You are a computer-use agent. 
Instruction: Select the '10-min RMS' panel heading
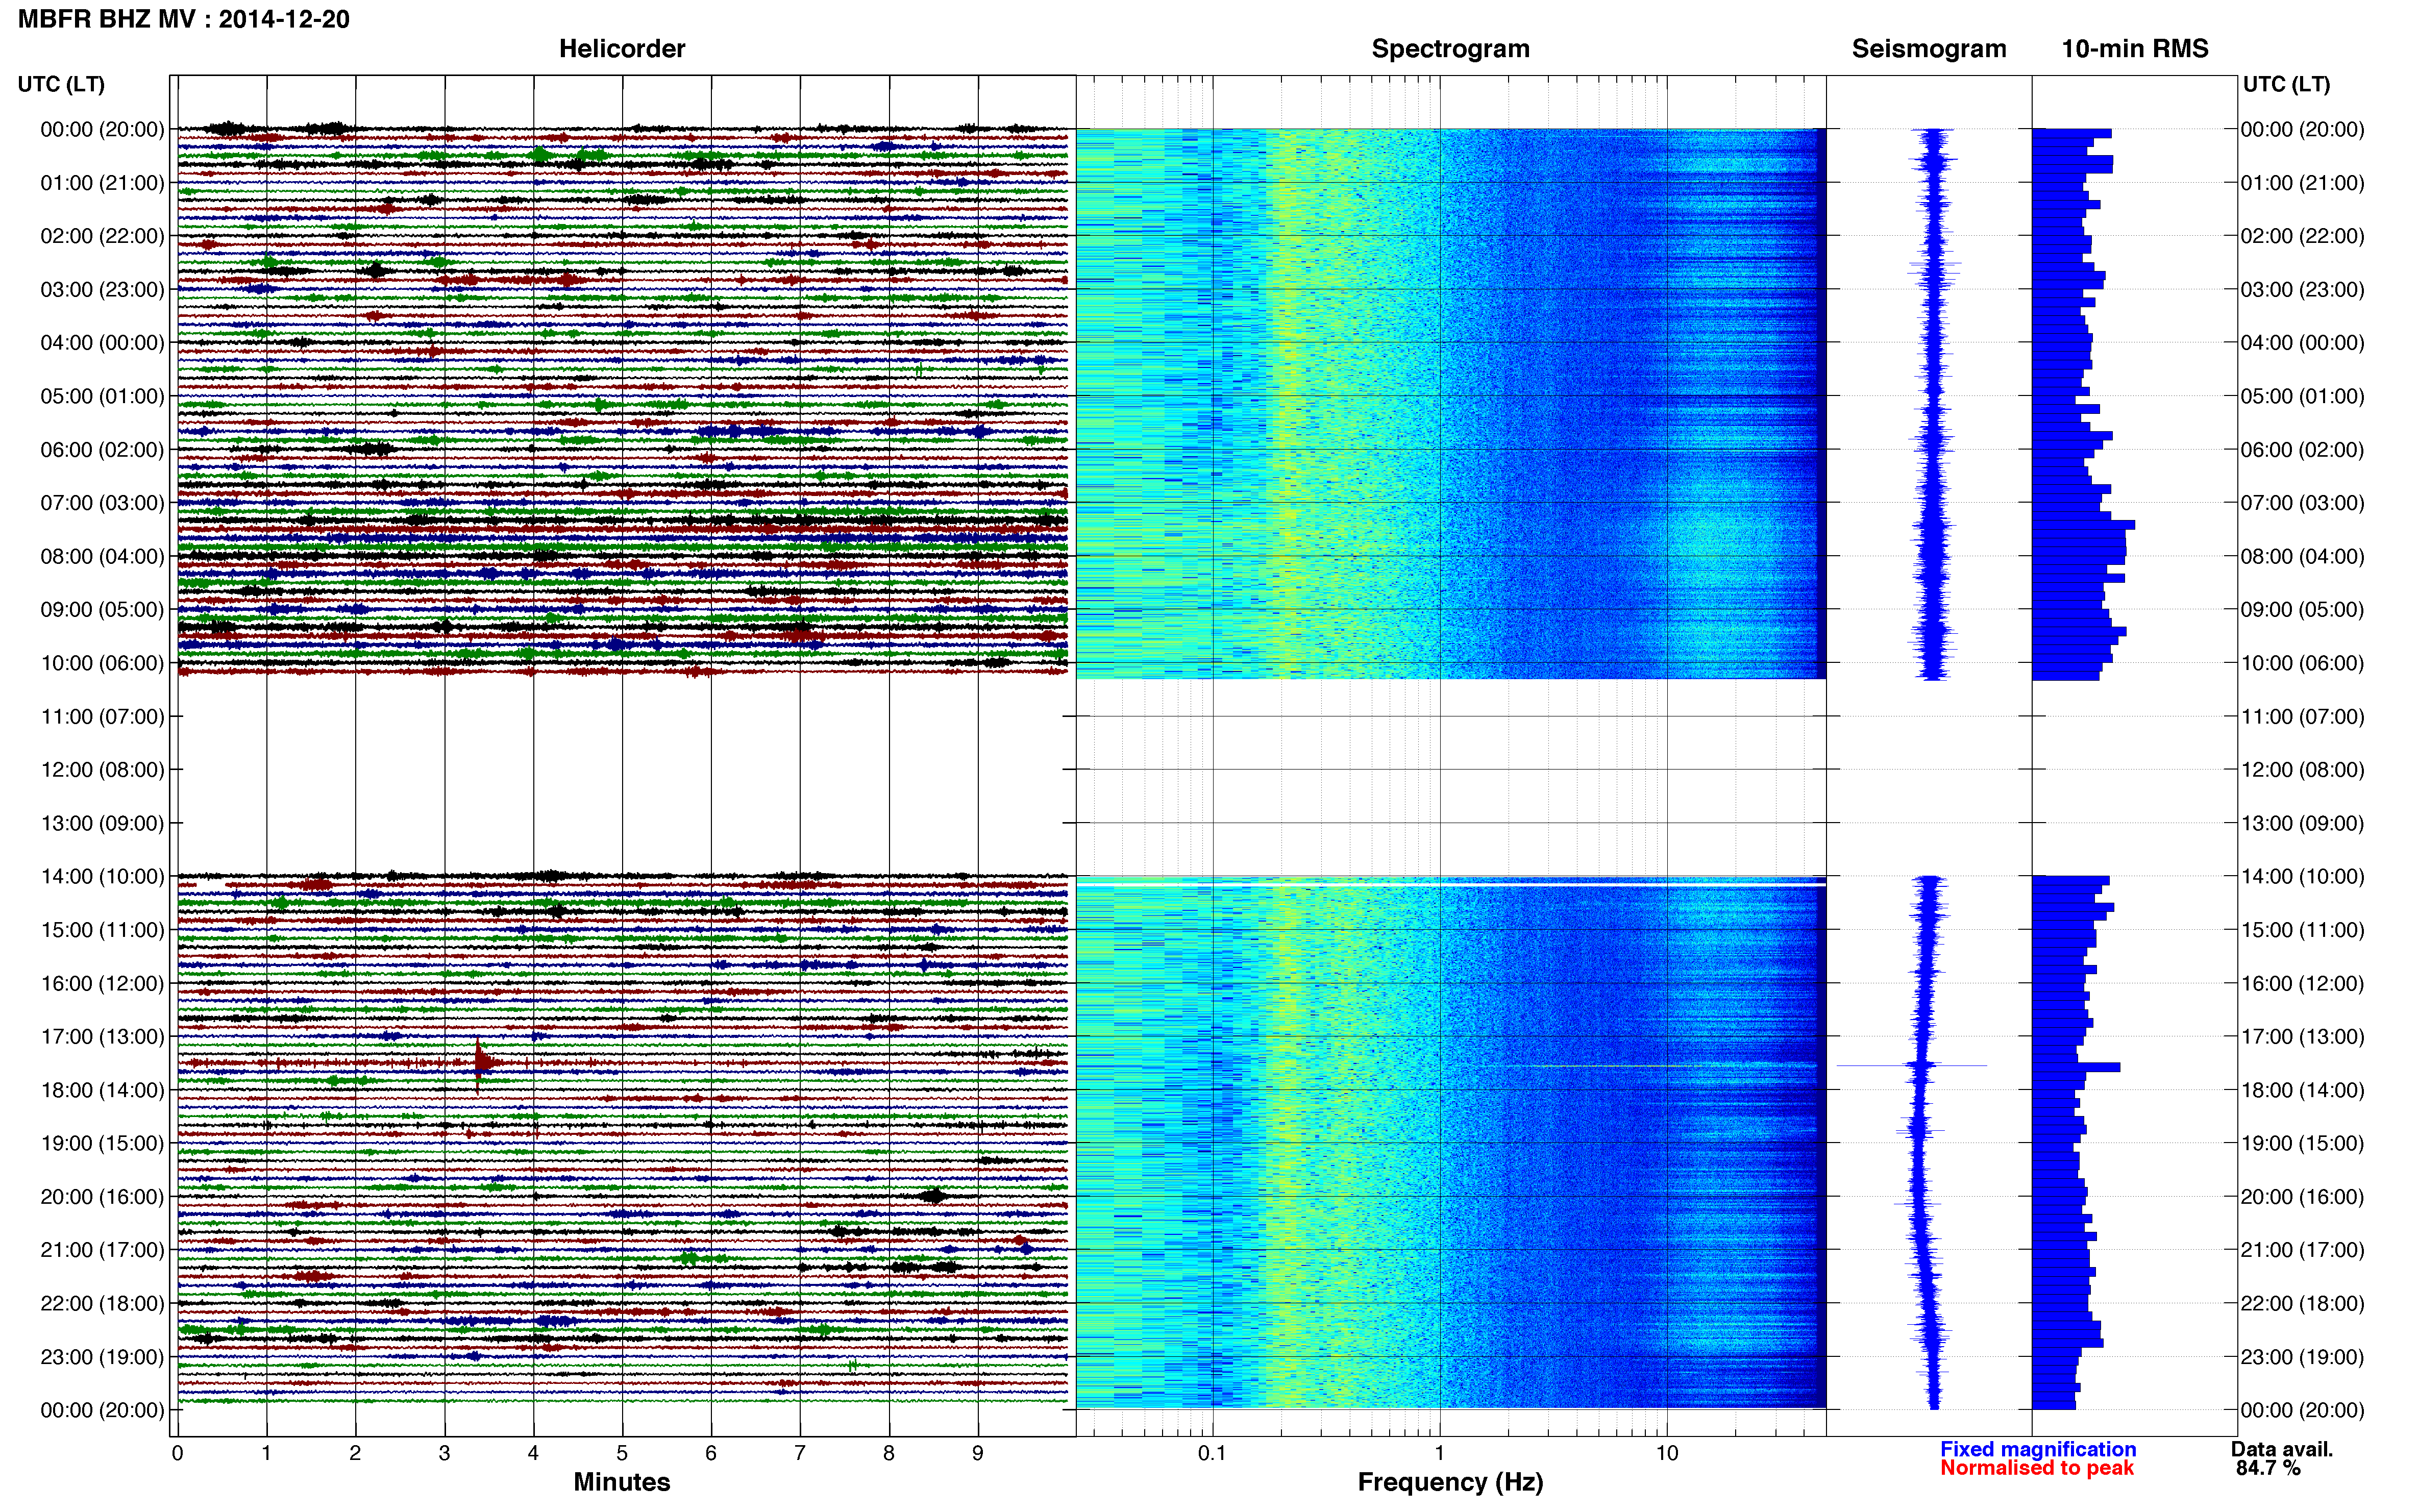(2134, 49)
